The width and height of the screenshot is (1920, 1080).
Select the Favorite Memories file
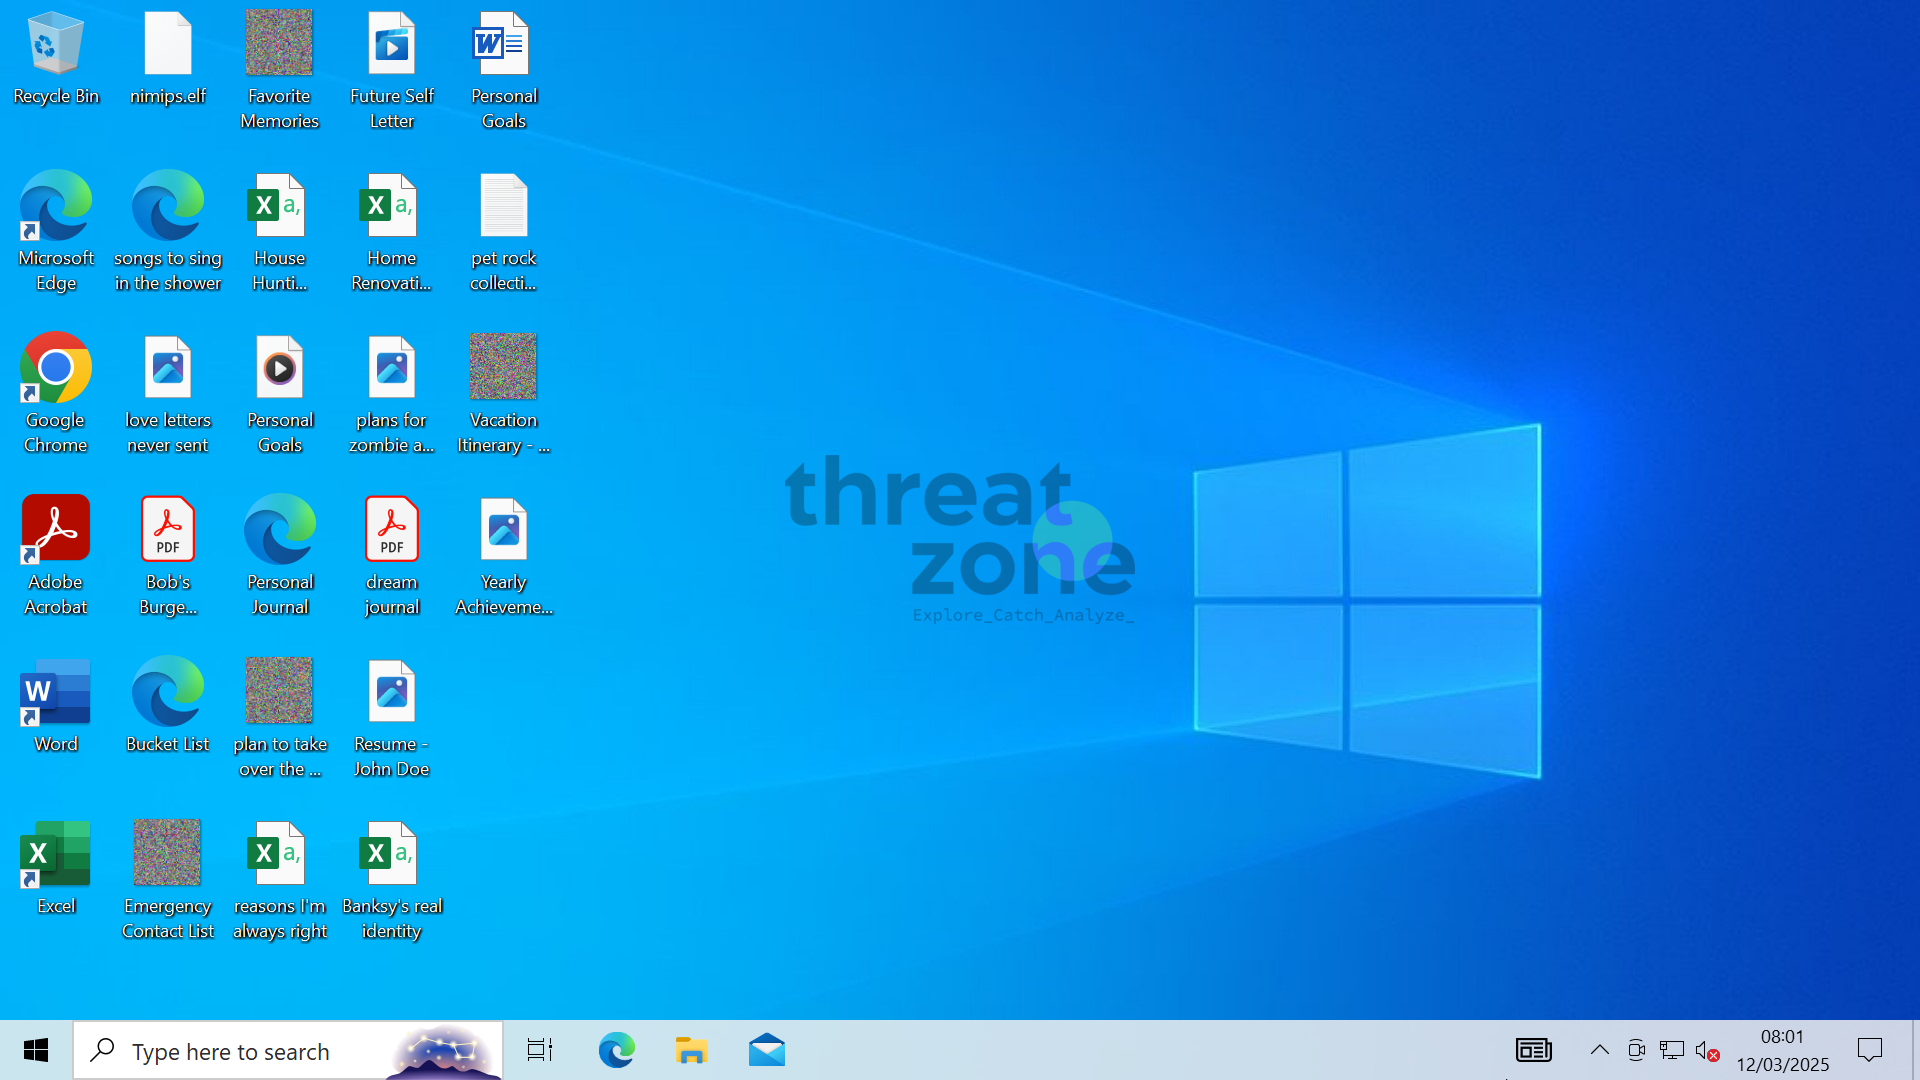(280, 72)
